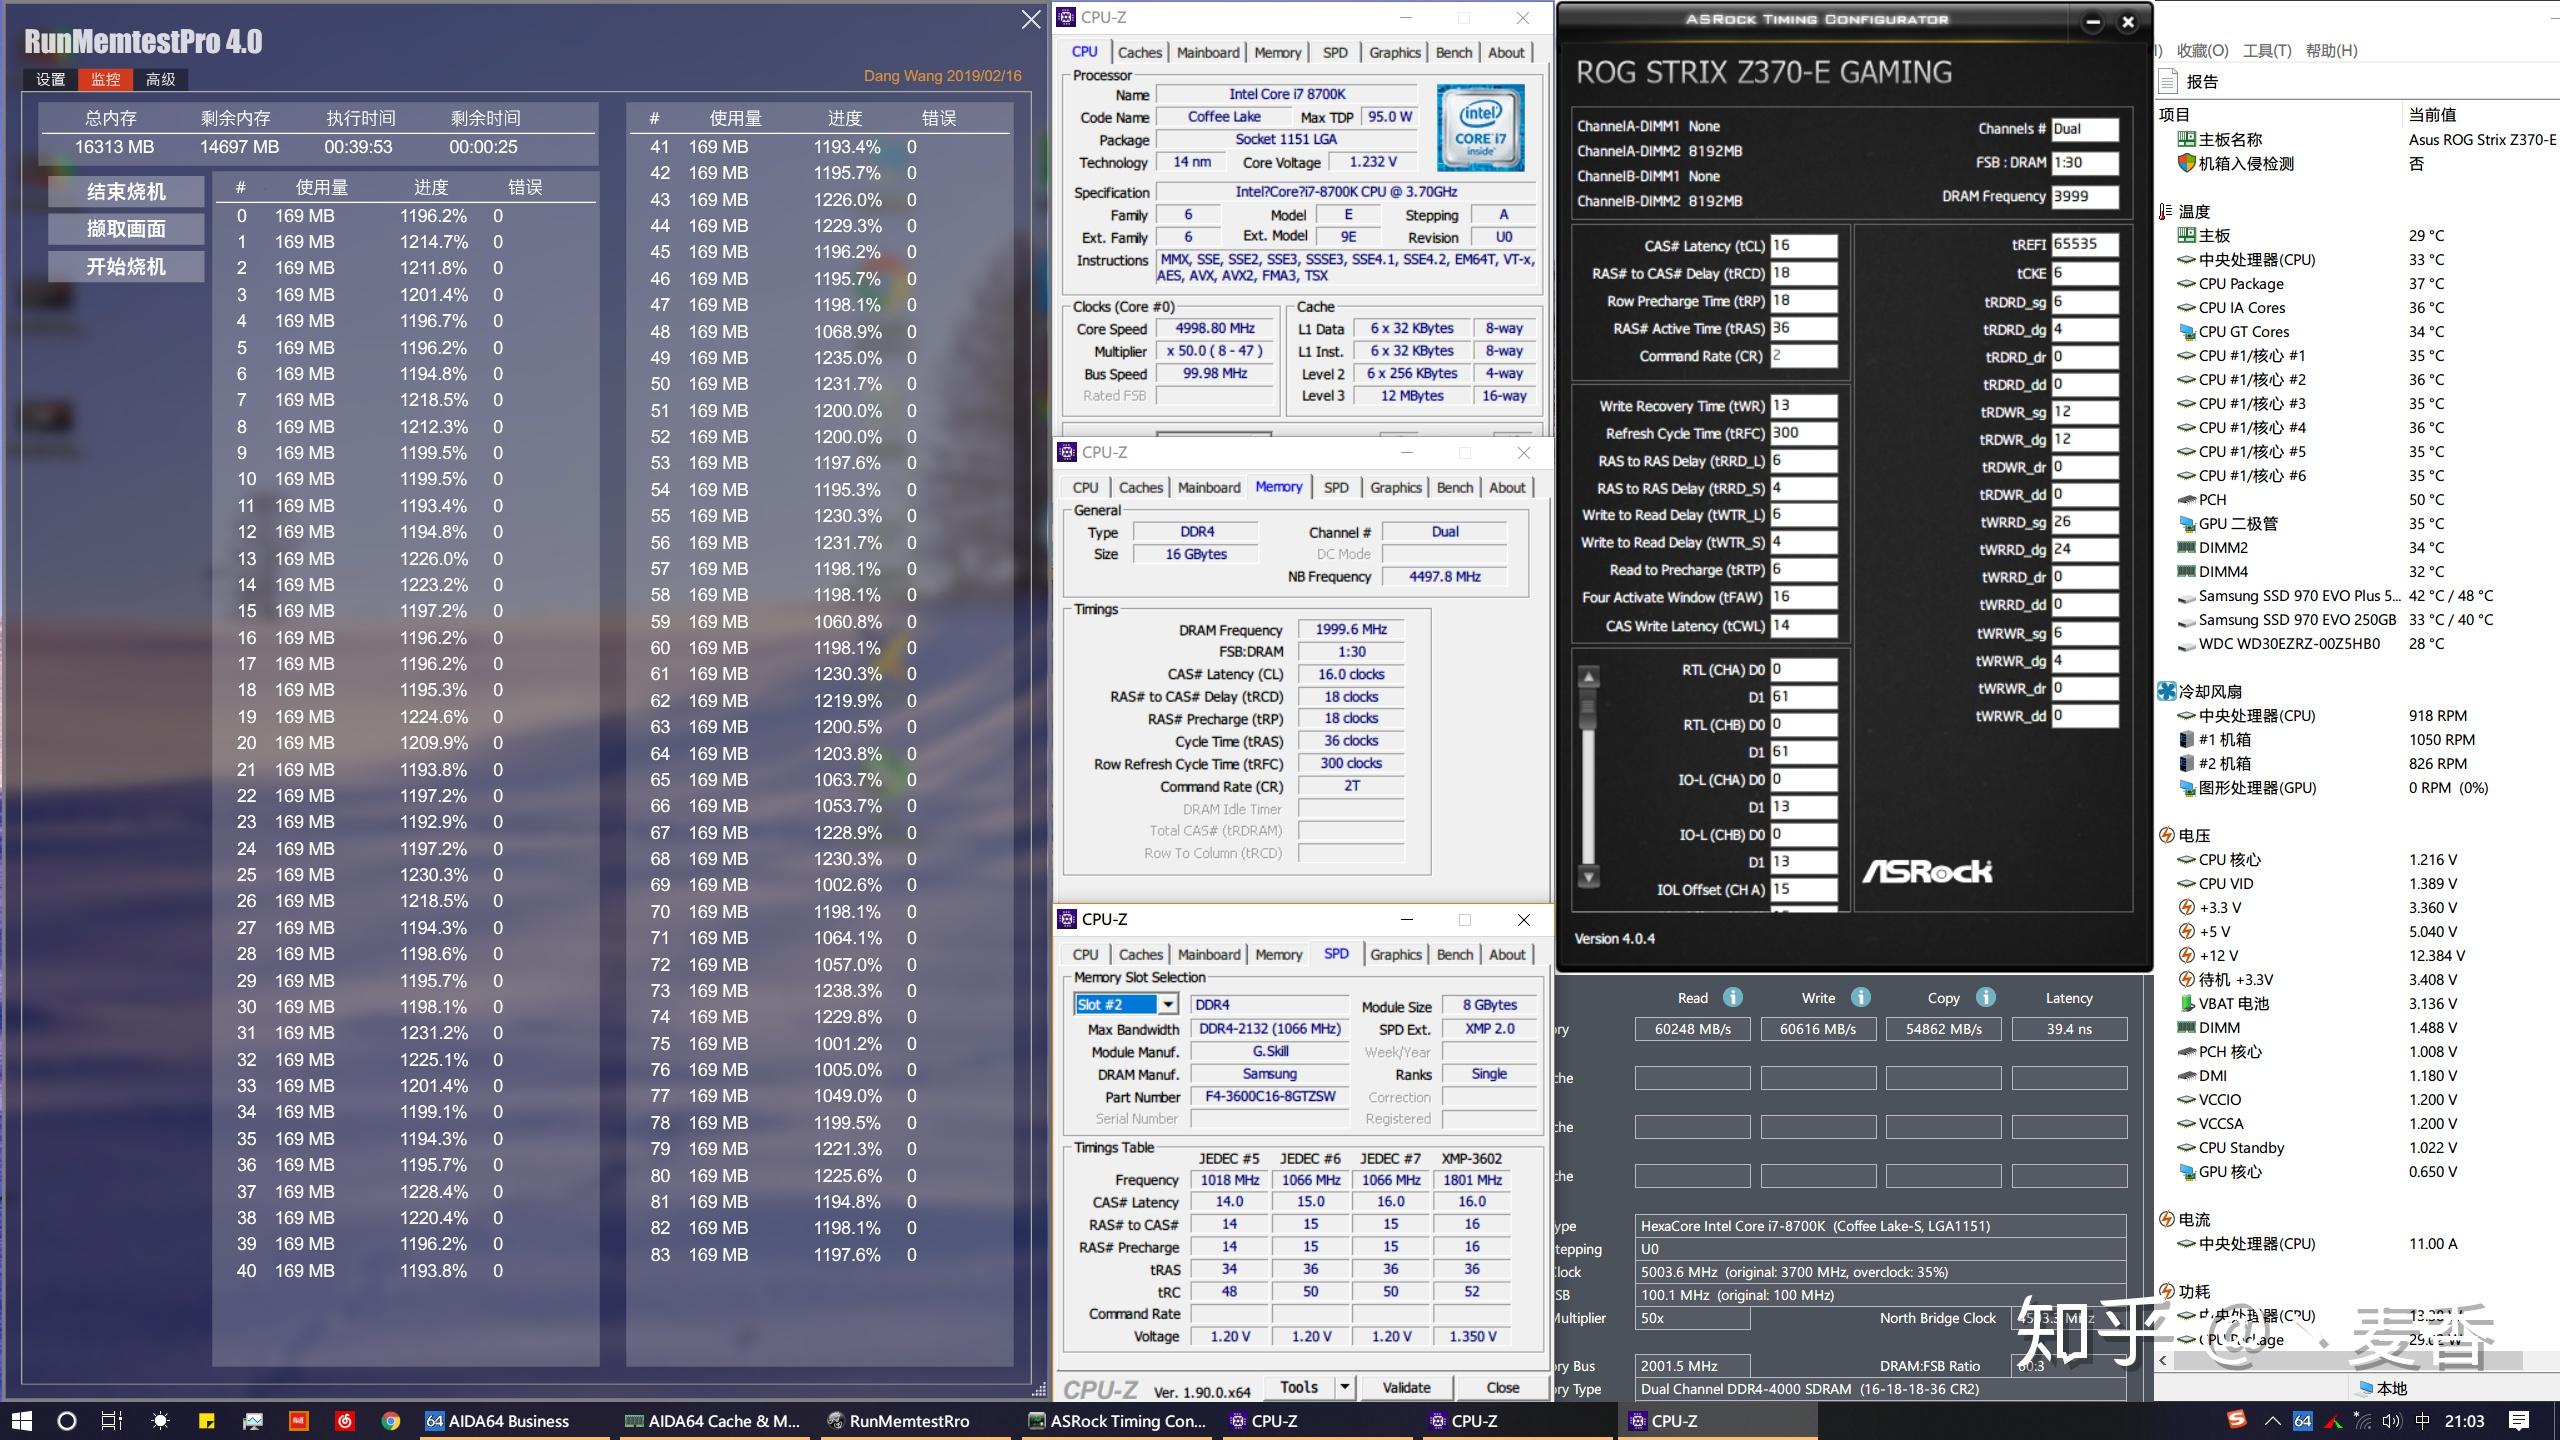Click 冷却风扇 fan section icon in AIDA64
This screenshot has width=2560, height=1440.
coord(2167,691)
